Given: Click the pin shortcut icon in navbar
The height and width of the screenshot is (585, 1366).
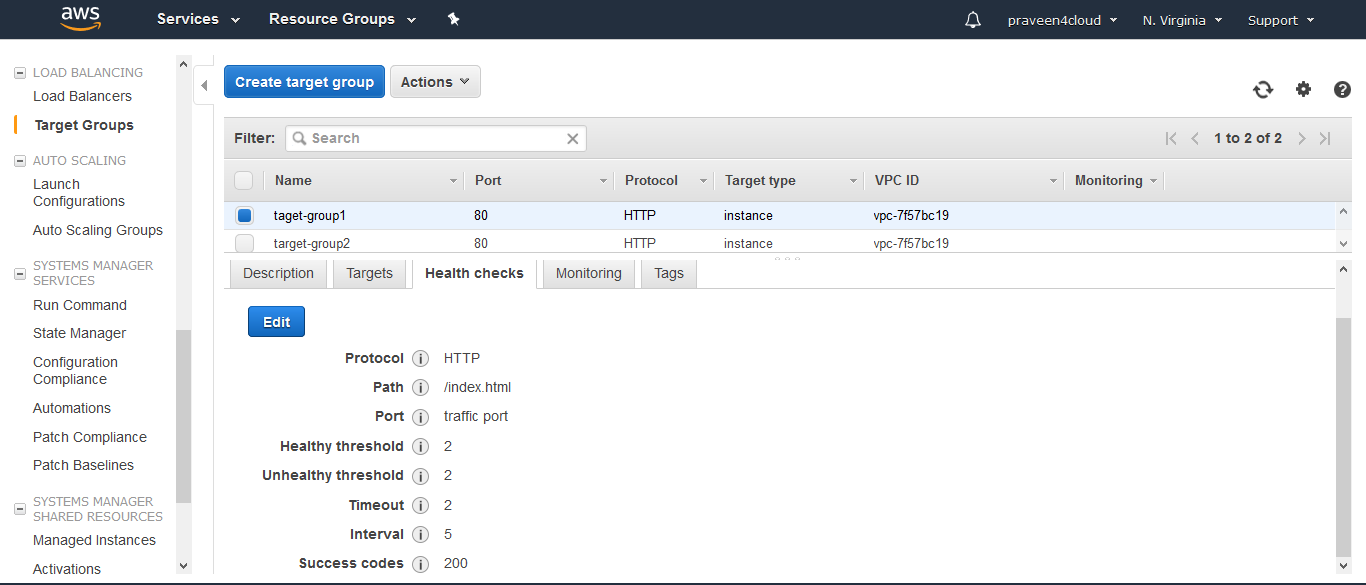Looking at the screenshot, I should point(453,18).
